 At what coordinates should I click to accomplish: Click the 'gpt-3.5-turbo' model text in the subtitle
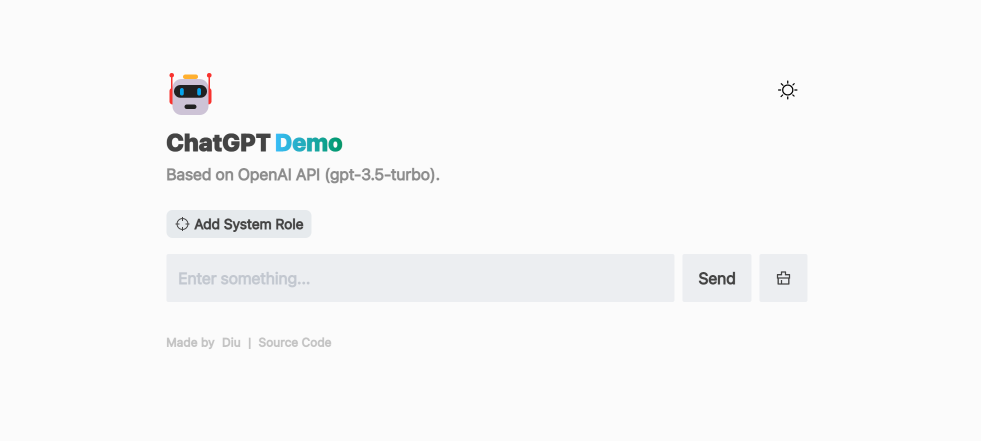pyautogui.click(x=382, y=175)
